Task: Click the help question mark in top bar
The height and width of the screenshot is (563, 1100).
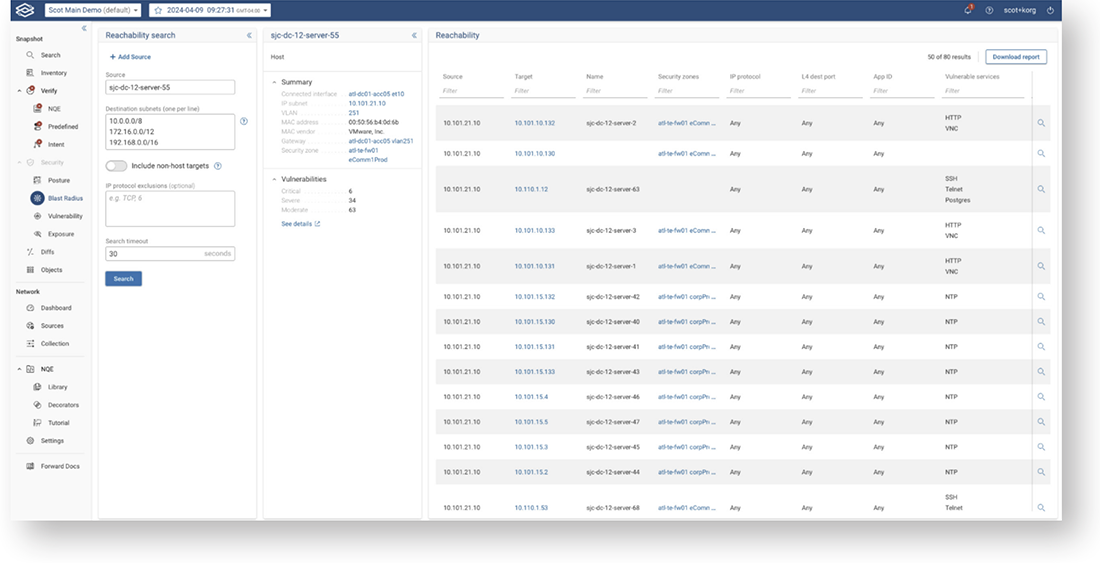Action: (x=989, y=10)
